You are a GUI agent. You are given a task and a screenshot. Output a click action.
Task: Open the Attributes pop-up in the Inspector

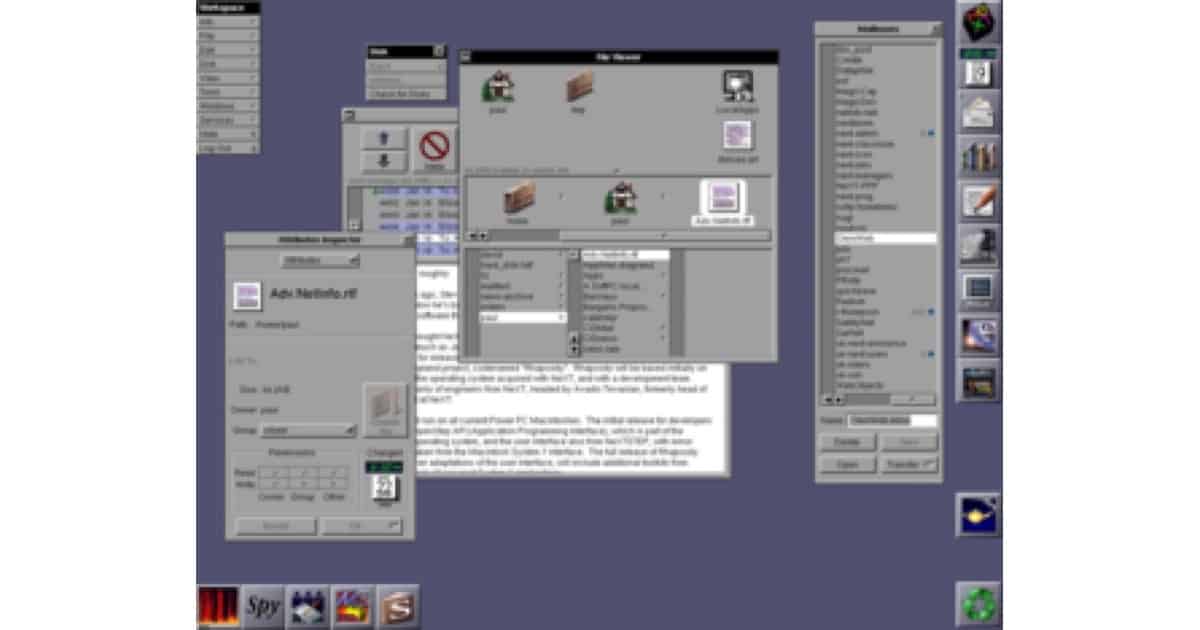click(319, 260)
